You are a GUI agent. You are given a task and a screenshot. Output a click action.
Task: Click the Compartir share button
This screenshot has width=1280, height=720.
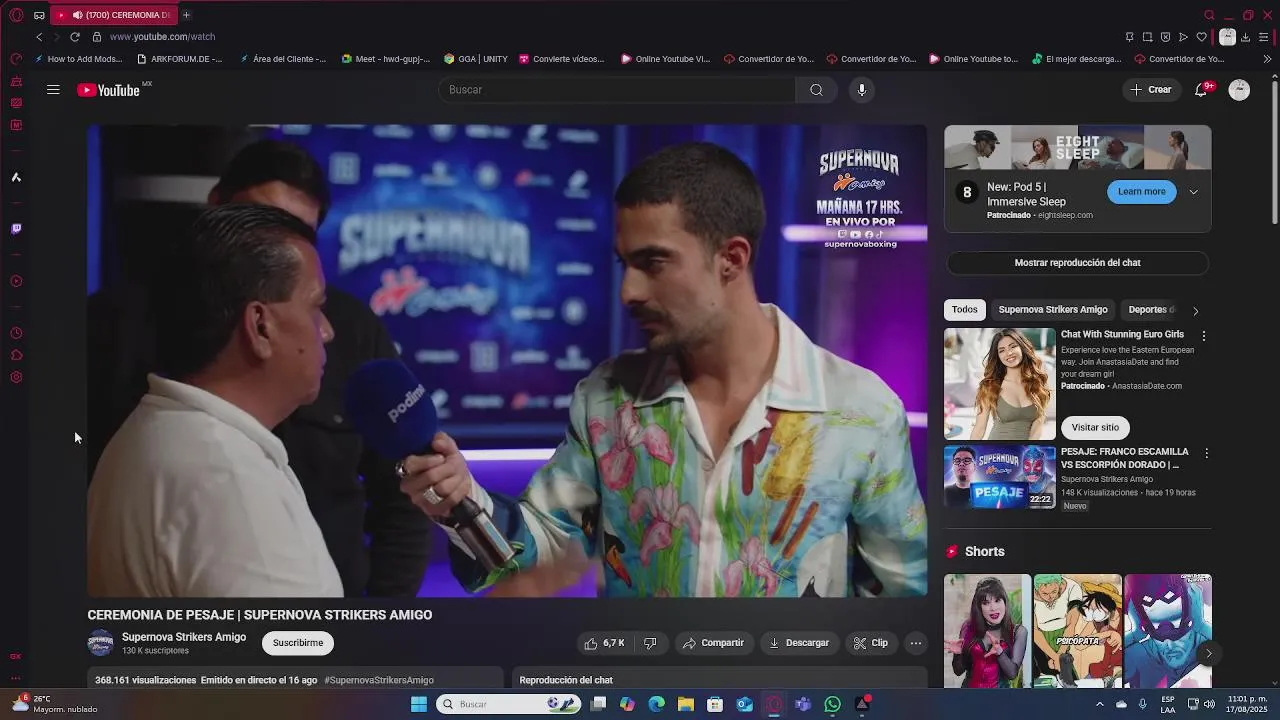tap(713, 643)
